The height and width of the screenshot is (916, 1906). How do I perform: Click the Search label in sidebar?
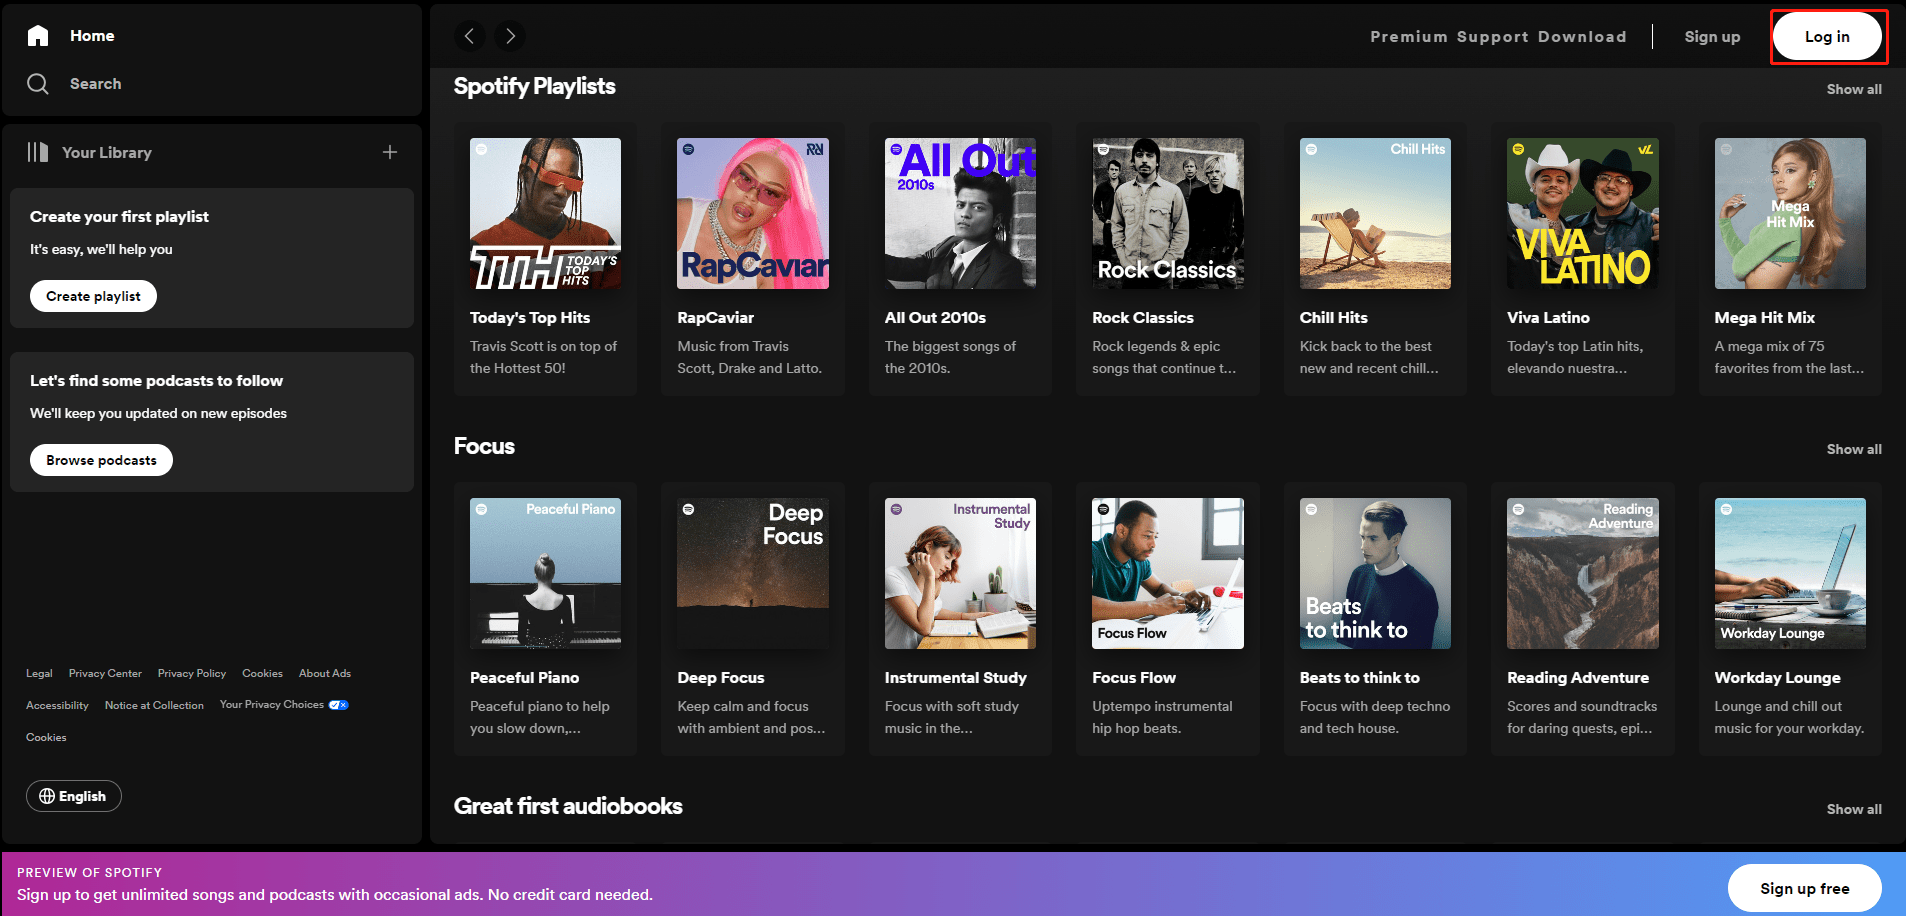(x=95, y=84)
